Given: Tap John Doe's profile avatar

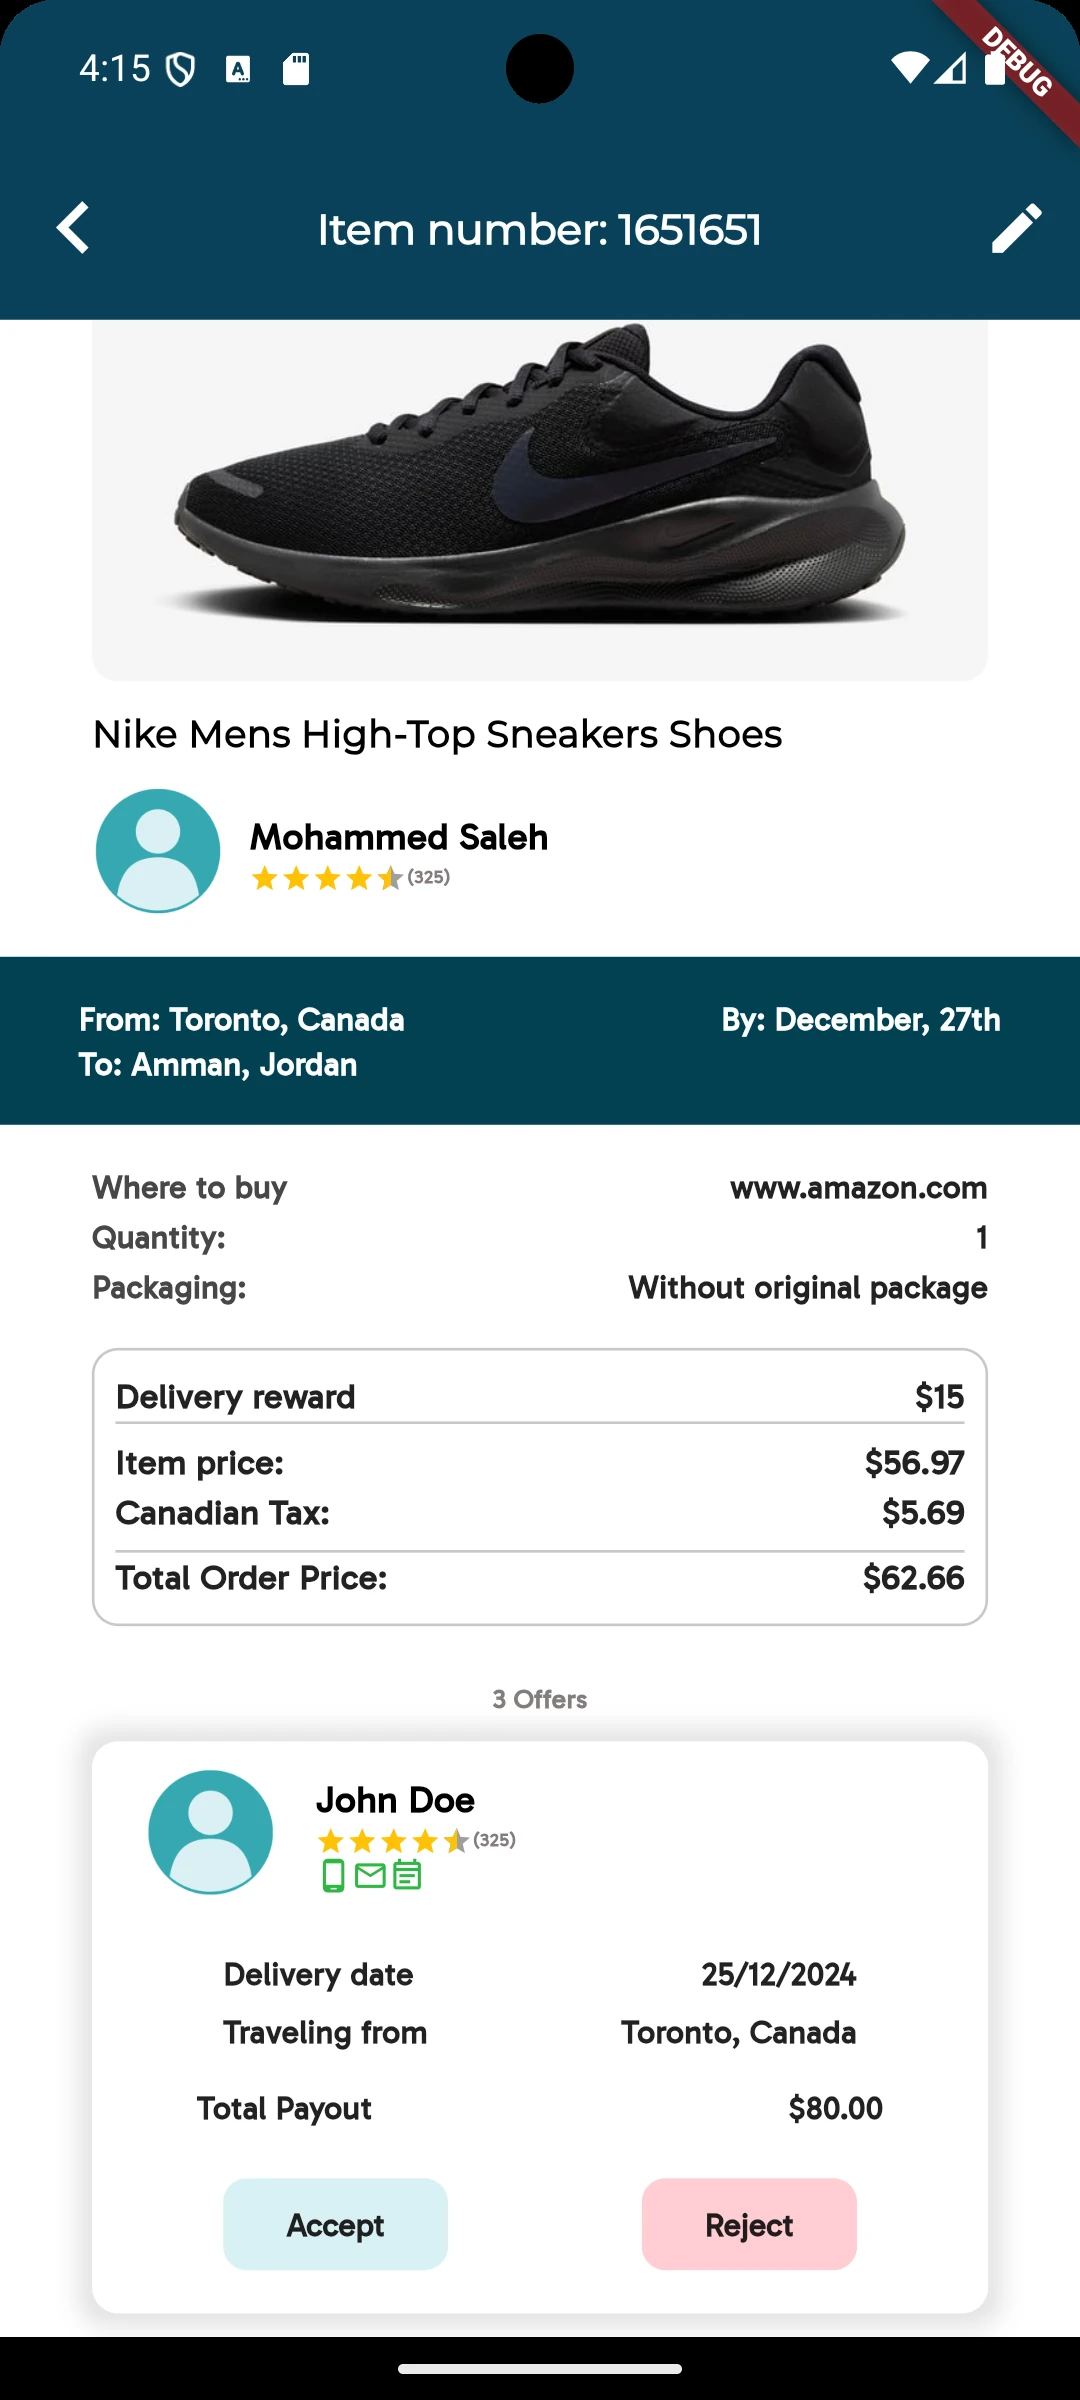Looking at the screenshot, I should (x=210, y=1832).
